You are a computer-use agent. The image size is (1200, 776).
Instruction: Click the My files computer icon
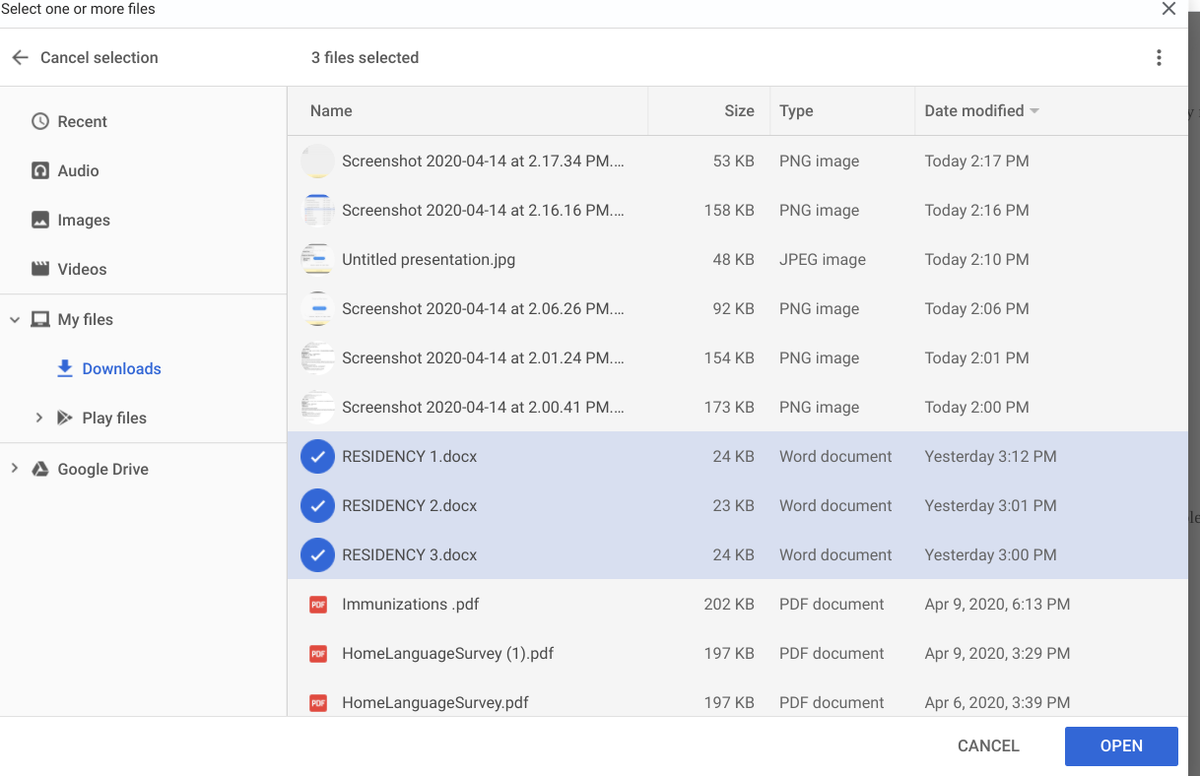[40, 319]
